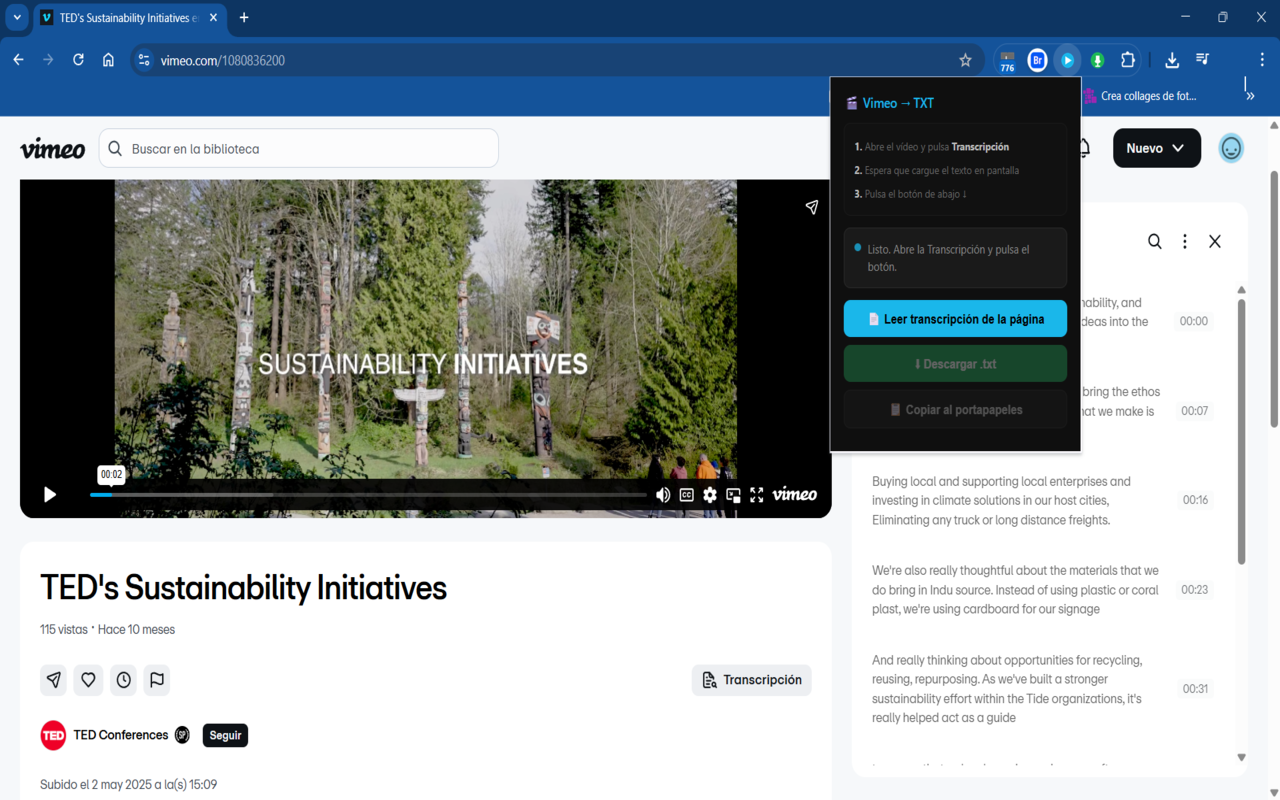Mute the video with the volume icon
This screenshot has width=1280, height=800.
[663, 494]
